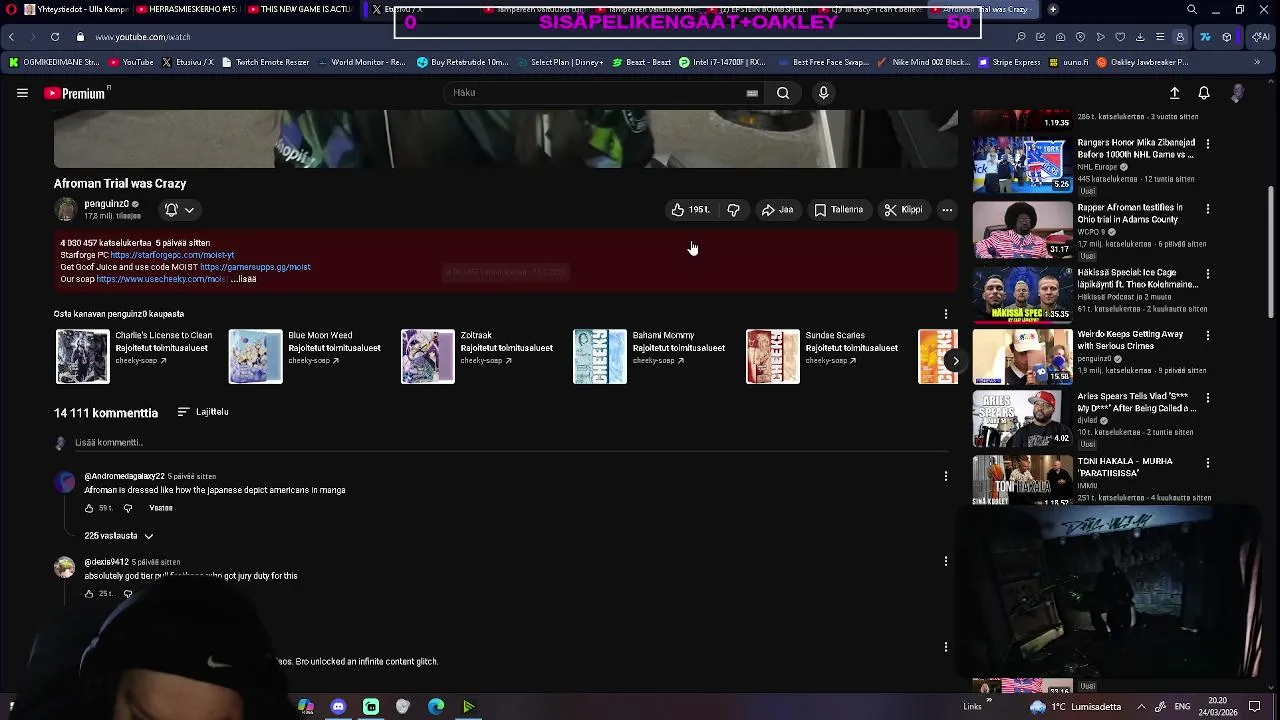Switch to HERRASMIESKERHO browser tab
Image resolution: width=1280 pixels, height=720 pixels.
tap(186, 10)
